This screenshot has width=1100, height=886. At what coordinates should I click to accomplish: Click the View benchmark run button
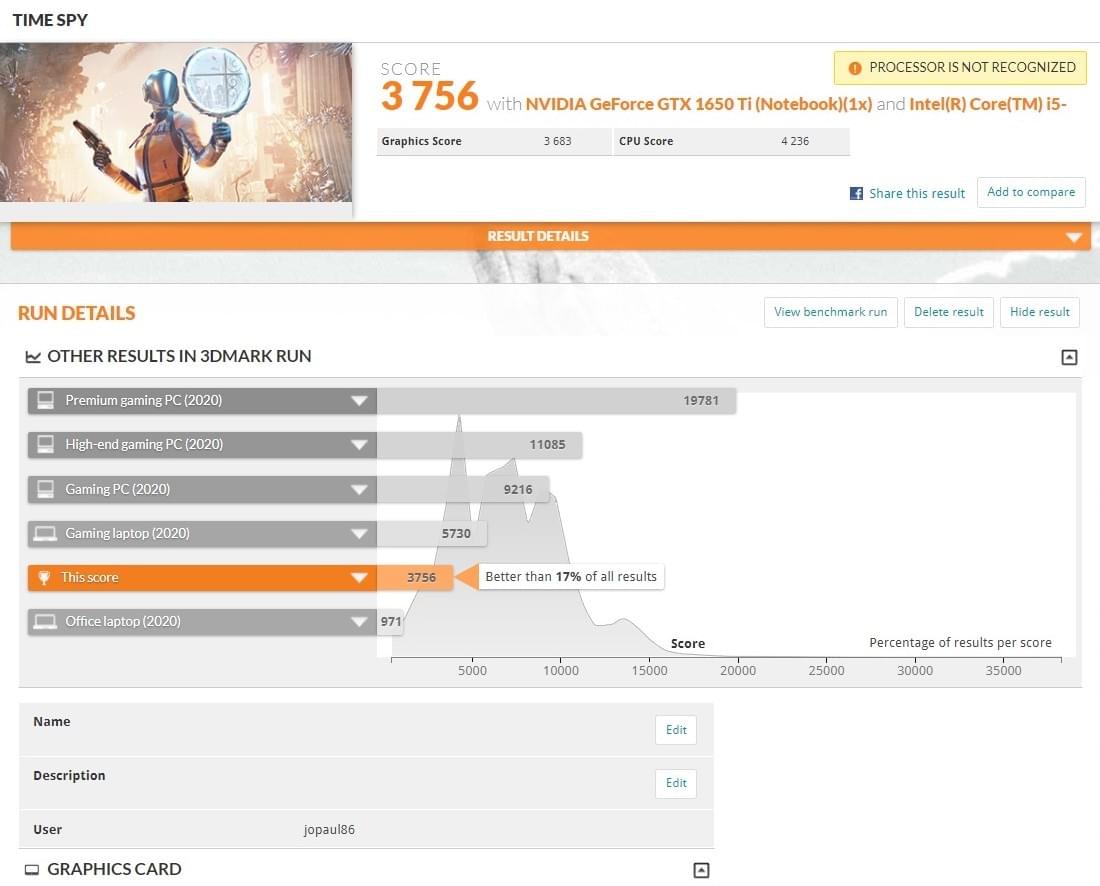coord(831,312)
